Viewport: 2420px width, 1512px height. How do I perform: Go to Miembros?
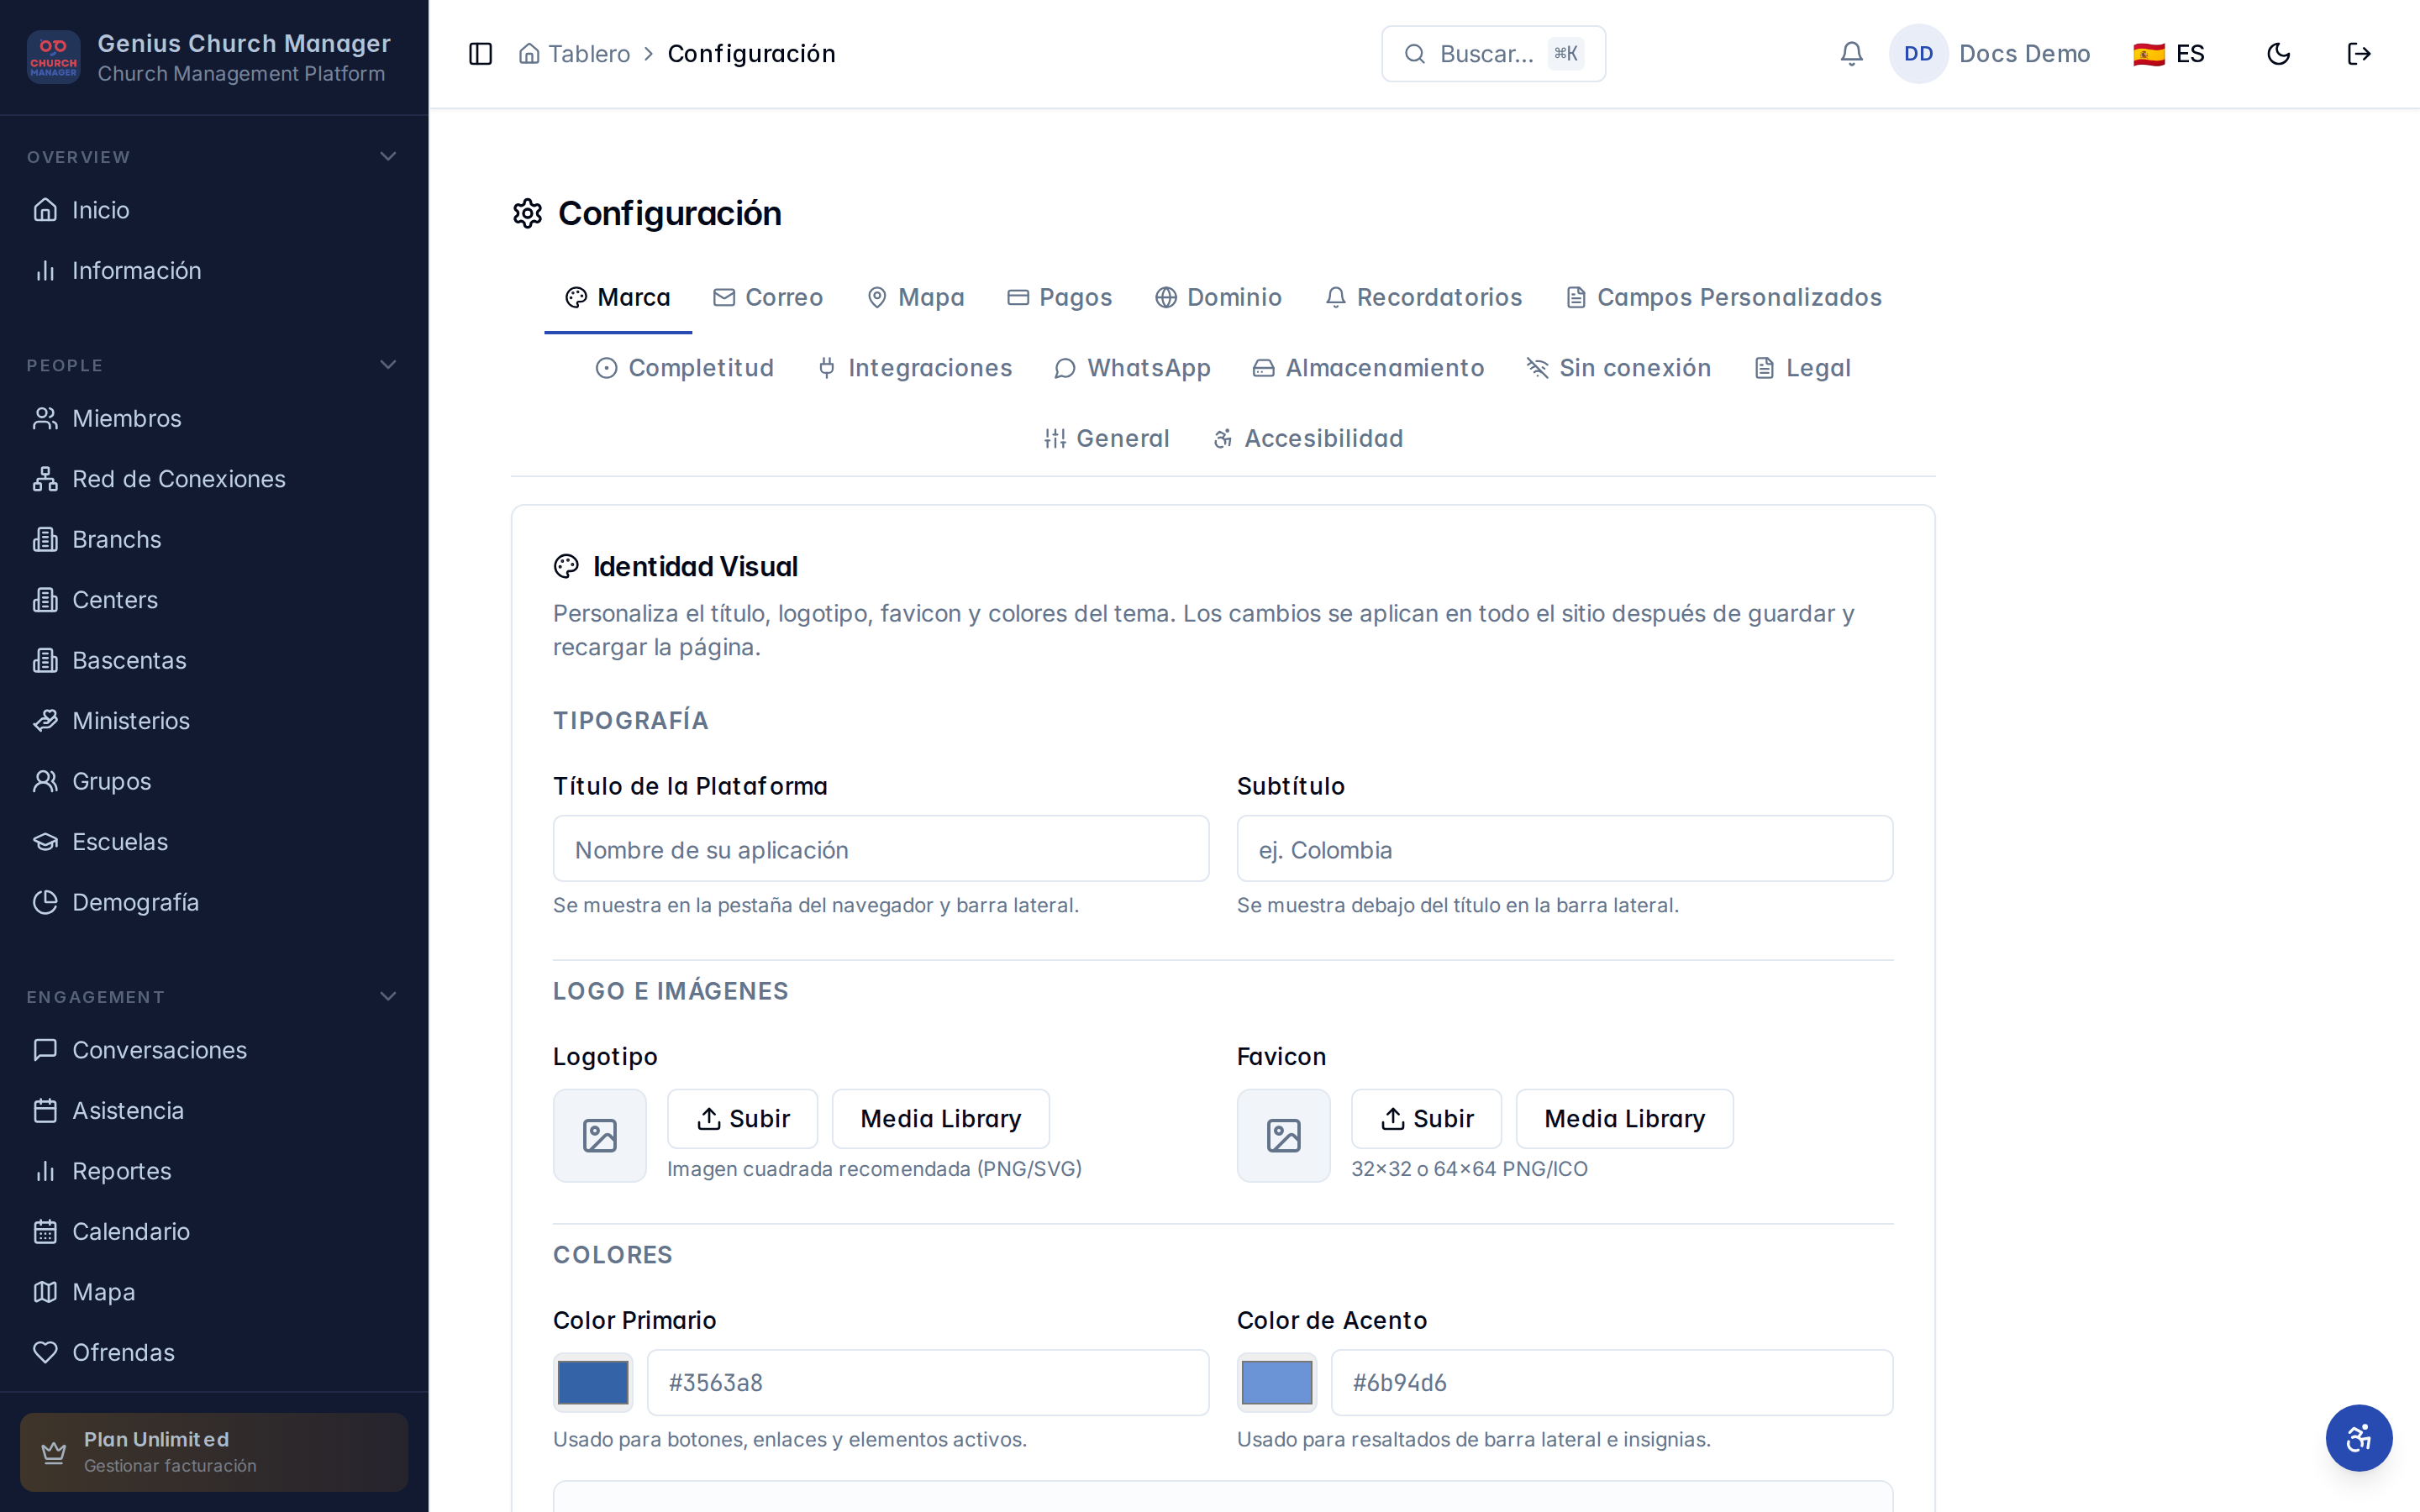click(214, 418)
